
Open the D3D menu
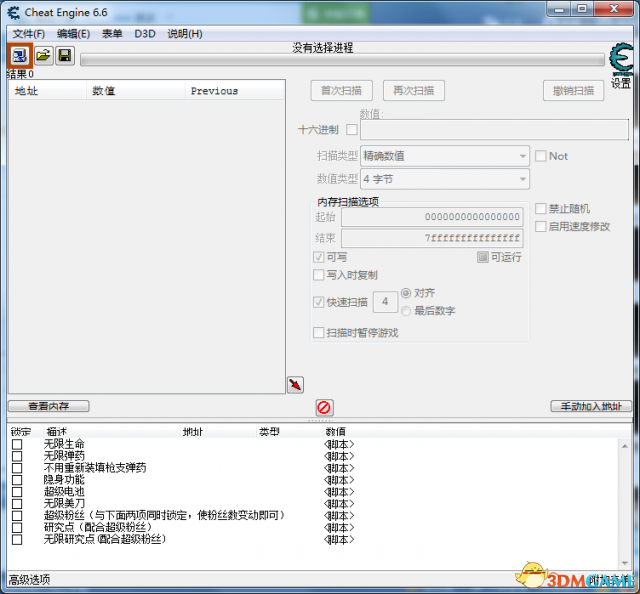point(145,33)
